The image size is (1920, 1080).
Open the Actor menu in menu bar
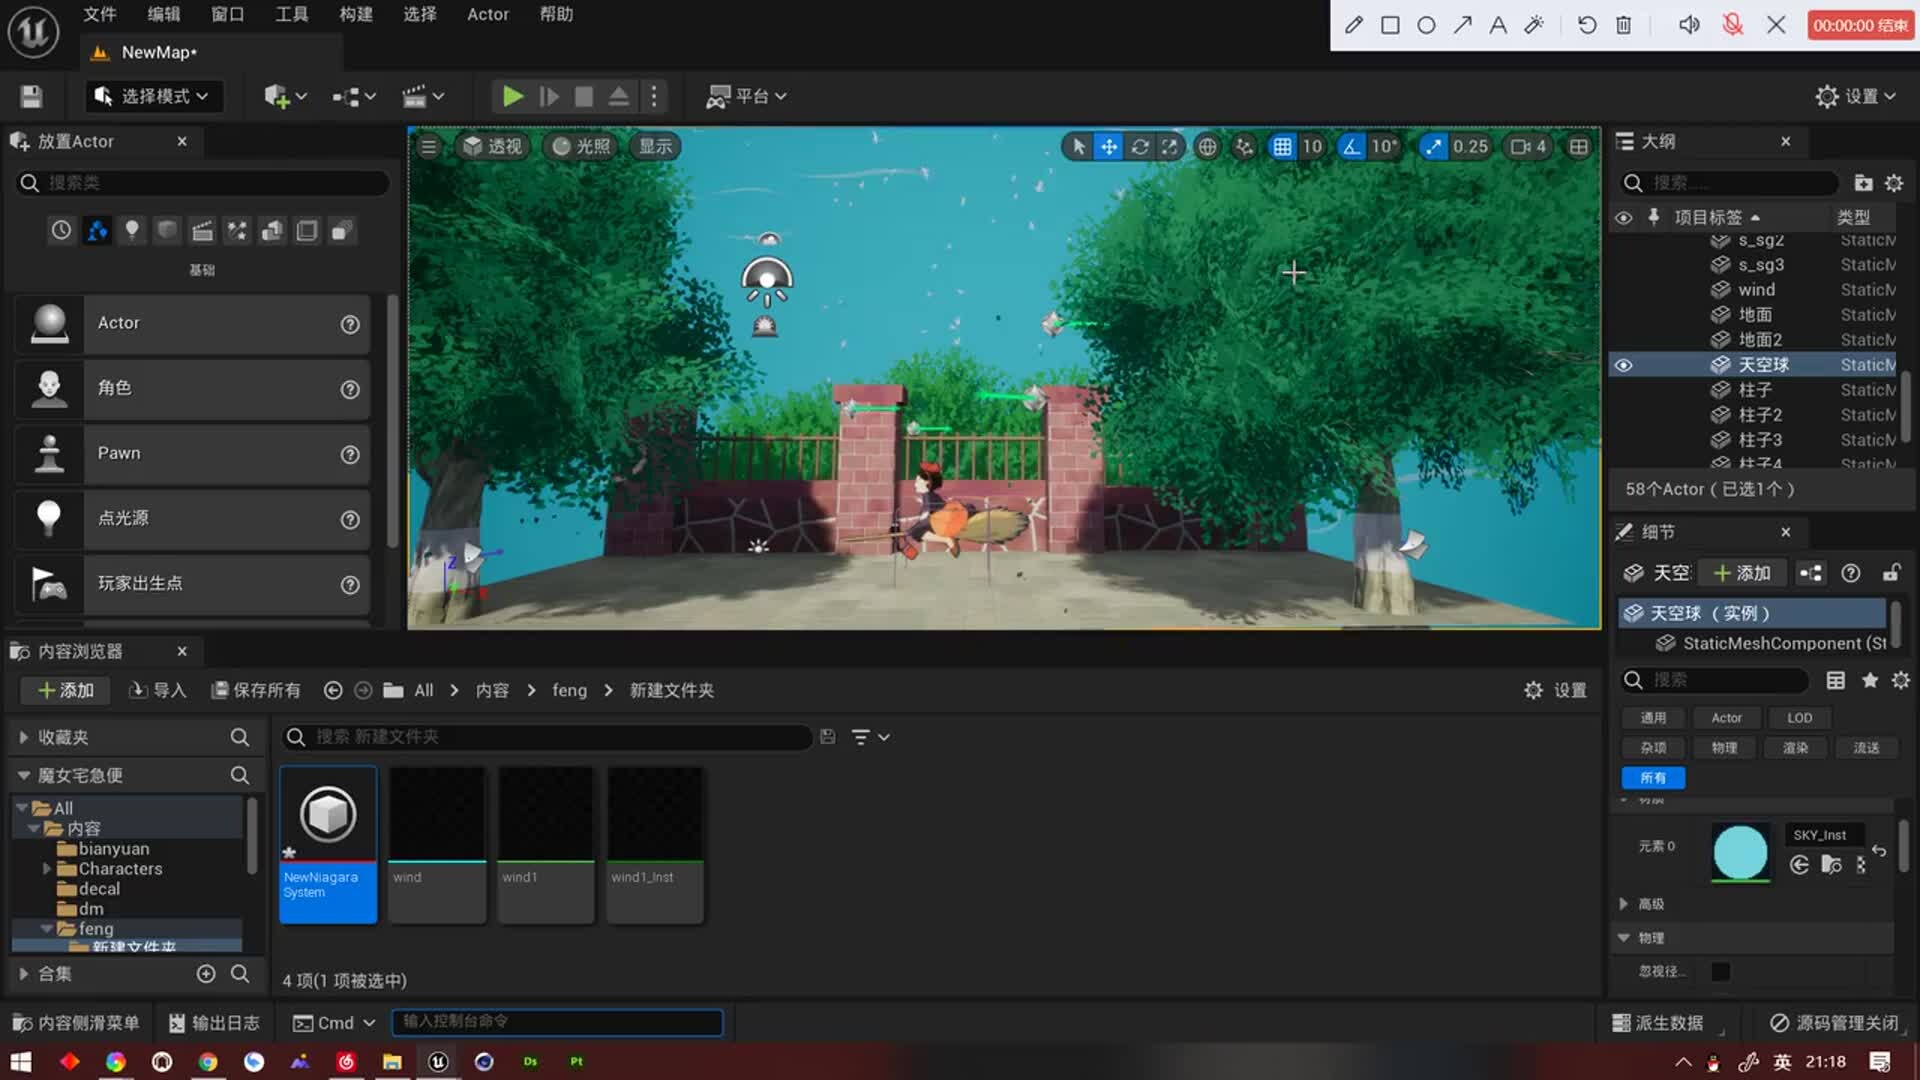coord(487,14)
